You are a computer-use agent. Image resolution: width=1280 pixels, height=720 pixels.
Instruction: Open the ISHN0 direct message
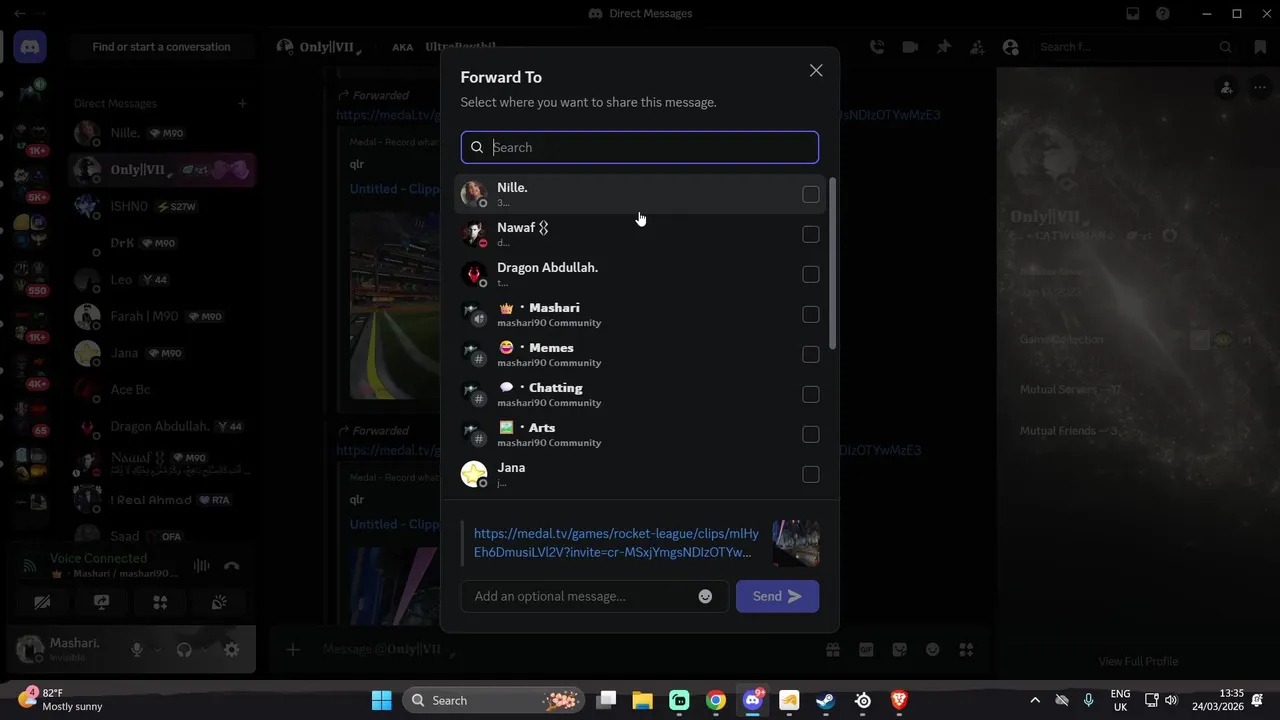point(162,206)
